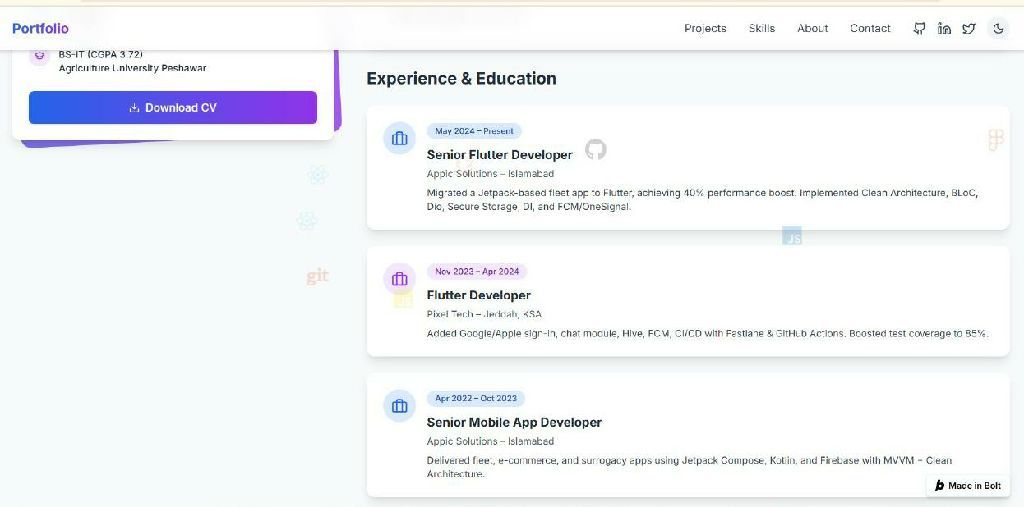Click the orange floating git logo
The height and width of the screenshot is (507, 1024).
pyautogui.click(x=317, y=276)
